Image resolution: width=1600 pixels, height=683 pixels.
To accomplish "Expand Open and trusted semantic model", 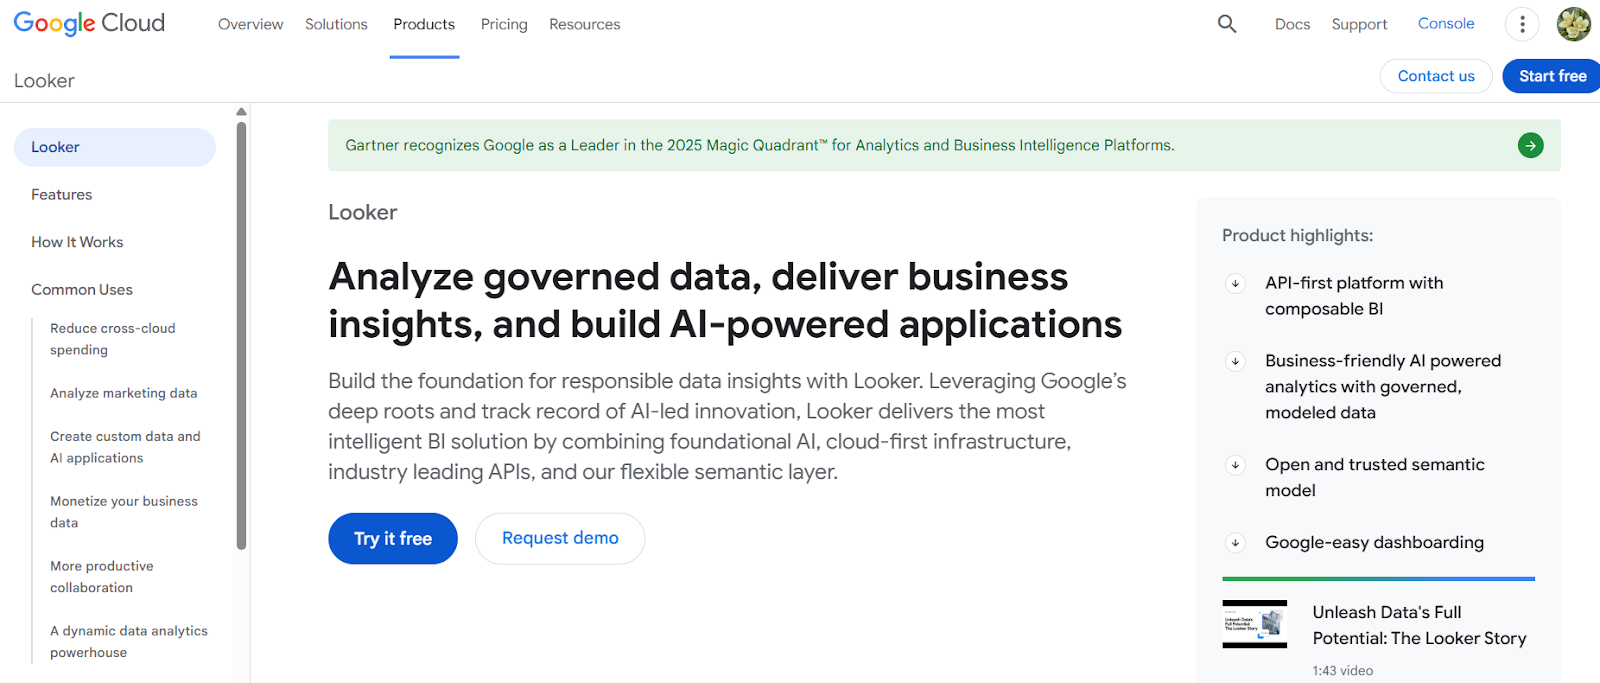I will coord(1236,465).
